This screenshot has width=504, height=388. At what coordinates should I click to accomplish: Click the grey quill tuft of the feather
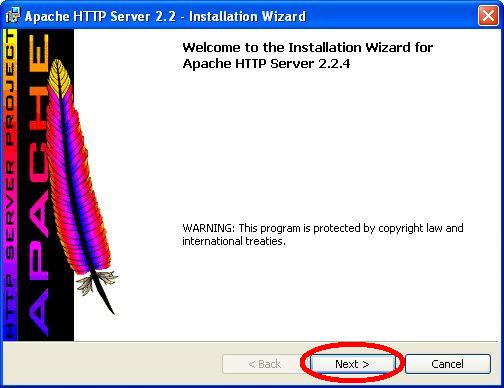95,282
